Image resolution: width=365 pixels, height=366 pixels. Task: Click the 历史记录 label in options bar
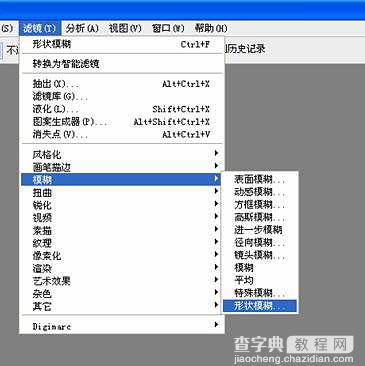pos(247,49)
